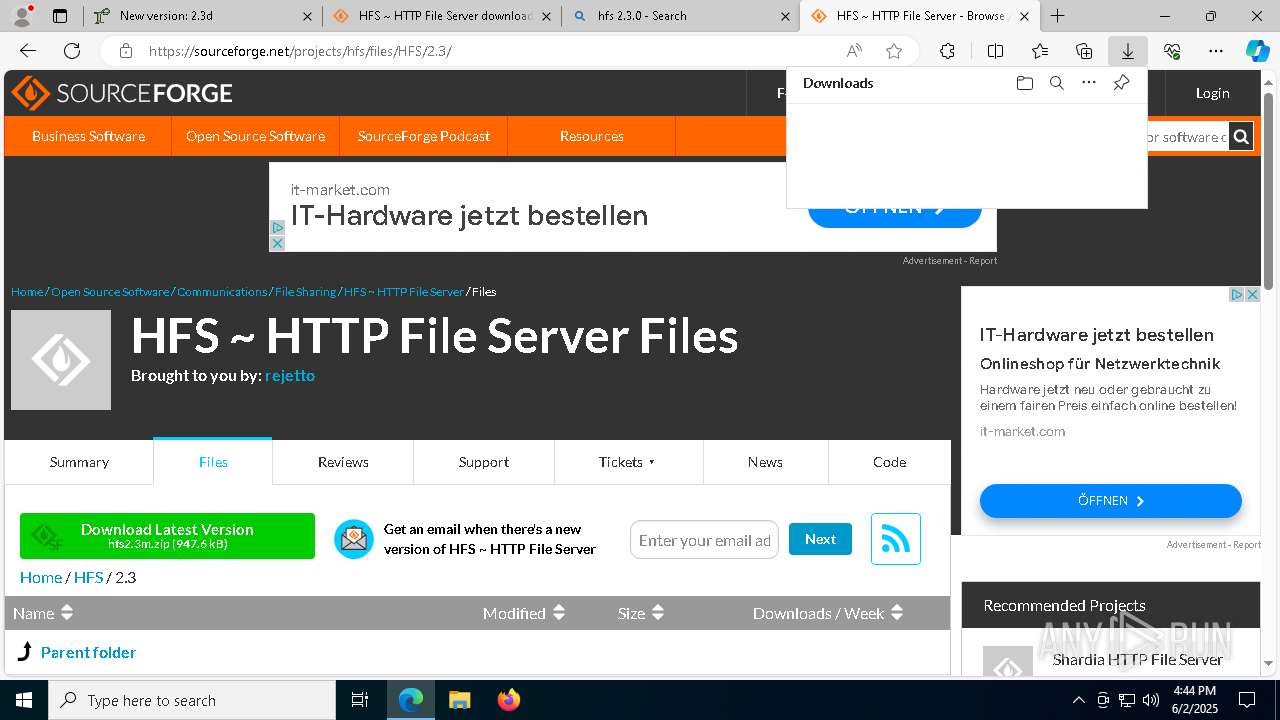The width and height of the screenshot is (1280, 720).
Task: Click the browser address bar URL
Action: (300, 51)
